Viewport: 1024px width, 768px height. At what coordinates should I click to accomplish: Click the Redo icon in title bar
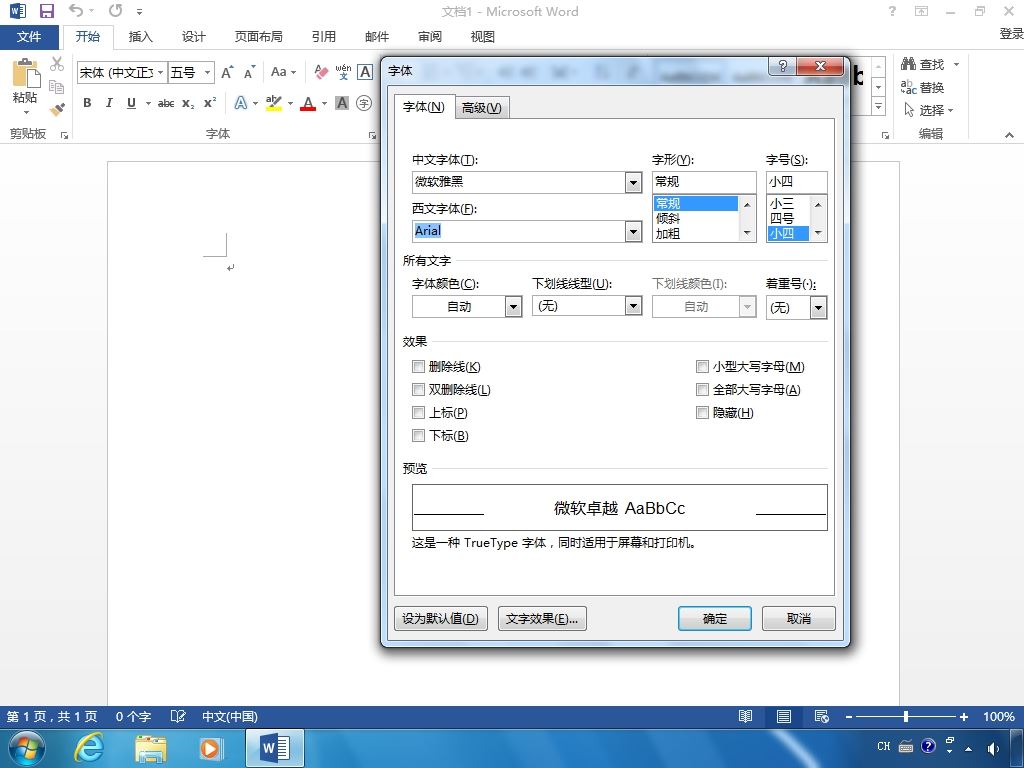point(116,10)
